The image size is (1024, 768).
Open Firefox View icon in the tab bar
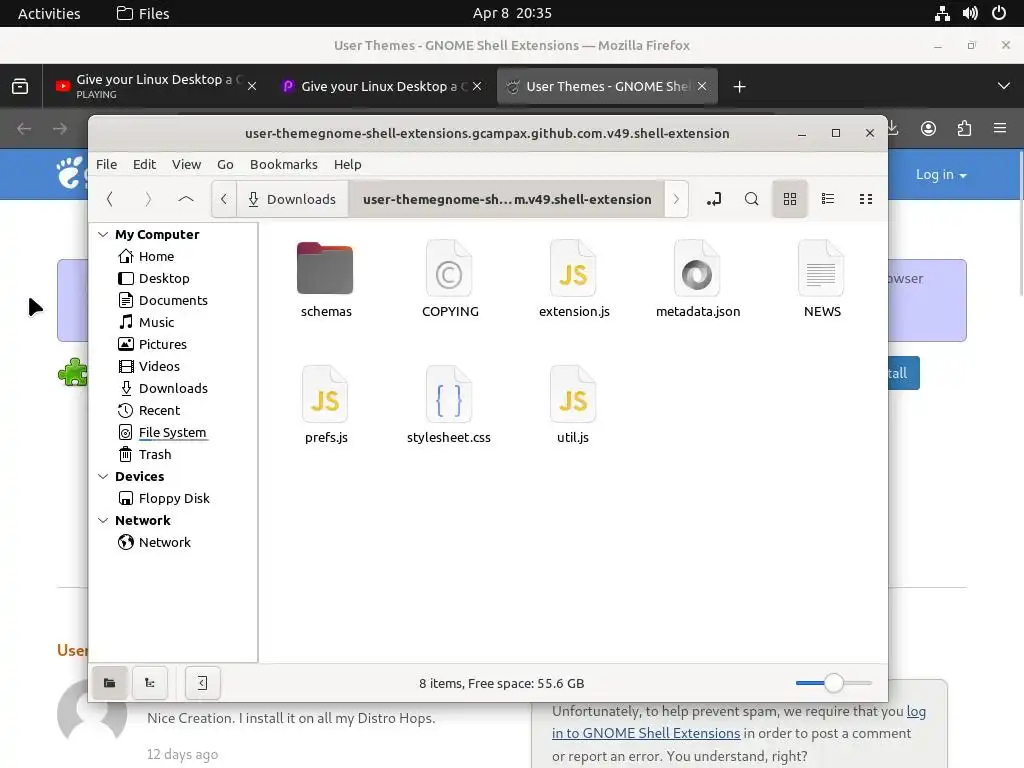pos(20,86)
